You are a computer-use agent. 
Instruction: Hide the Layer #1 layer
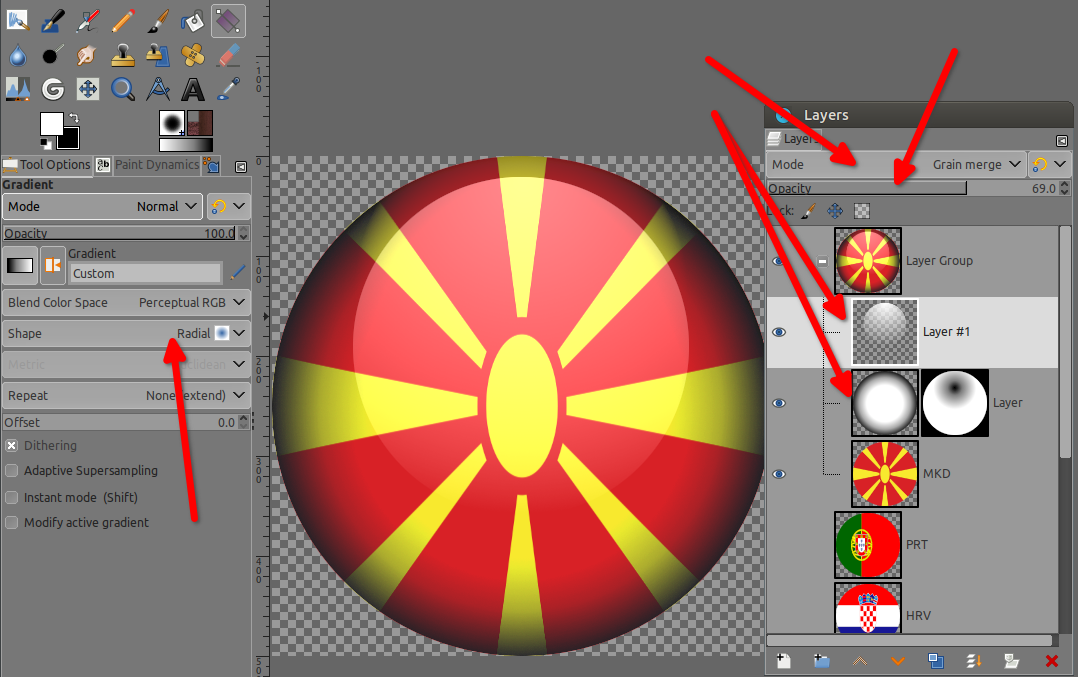[x=779, y=332]
